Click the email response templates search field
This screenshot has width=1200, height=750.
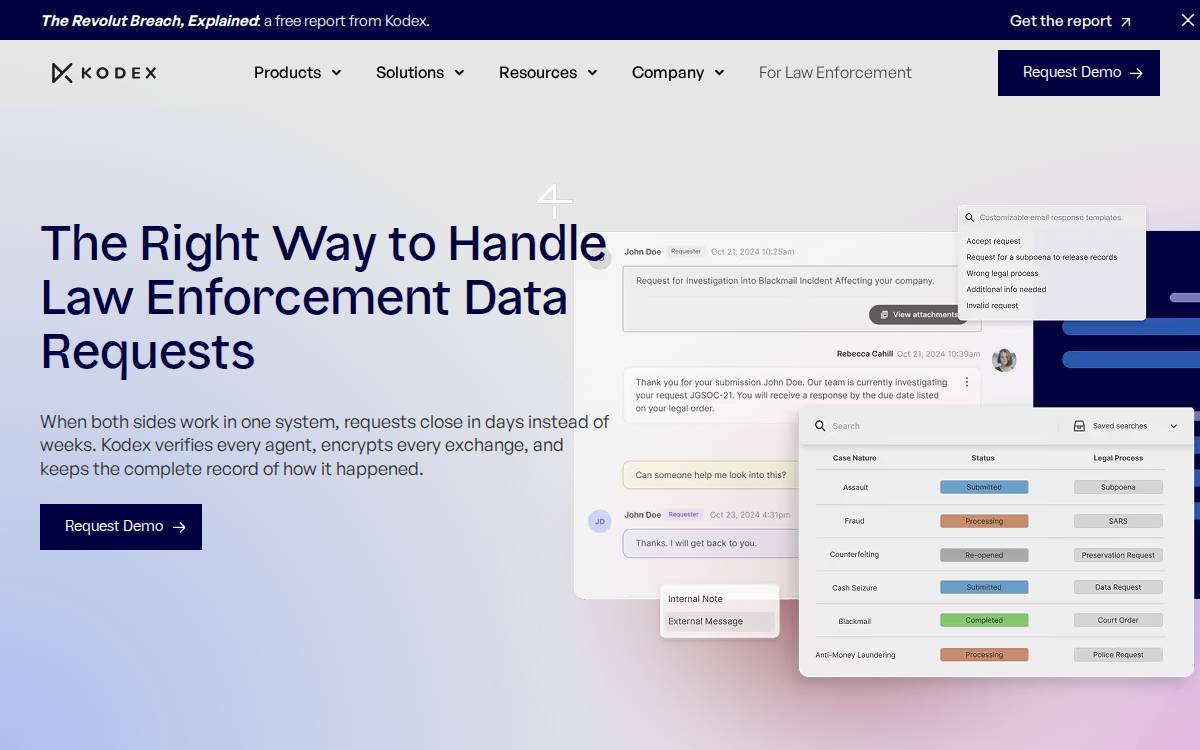[1052, 217]
